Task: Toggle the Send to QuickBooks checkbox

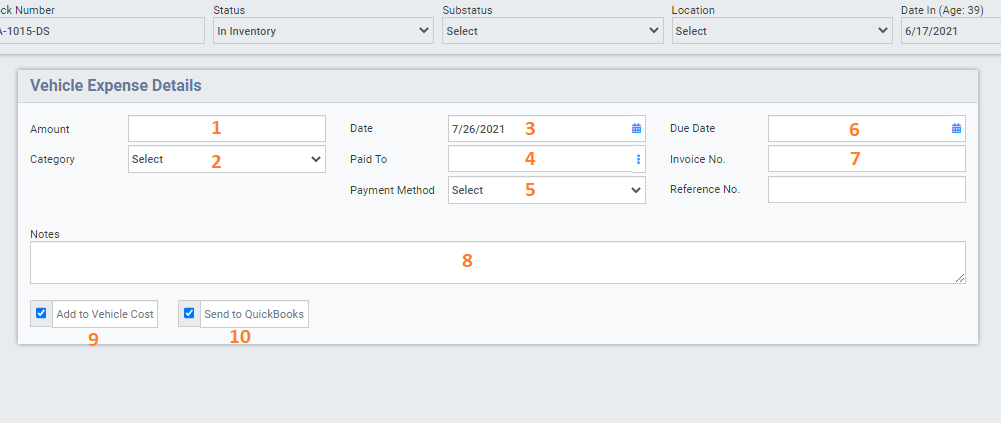Action: [189, 313]
